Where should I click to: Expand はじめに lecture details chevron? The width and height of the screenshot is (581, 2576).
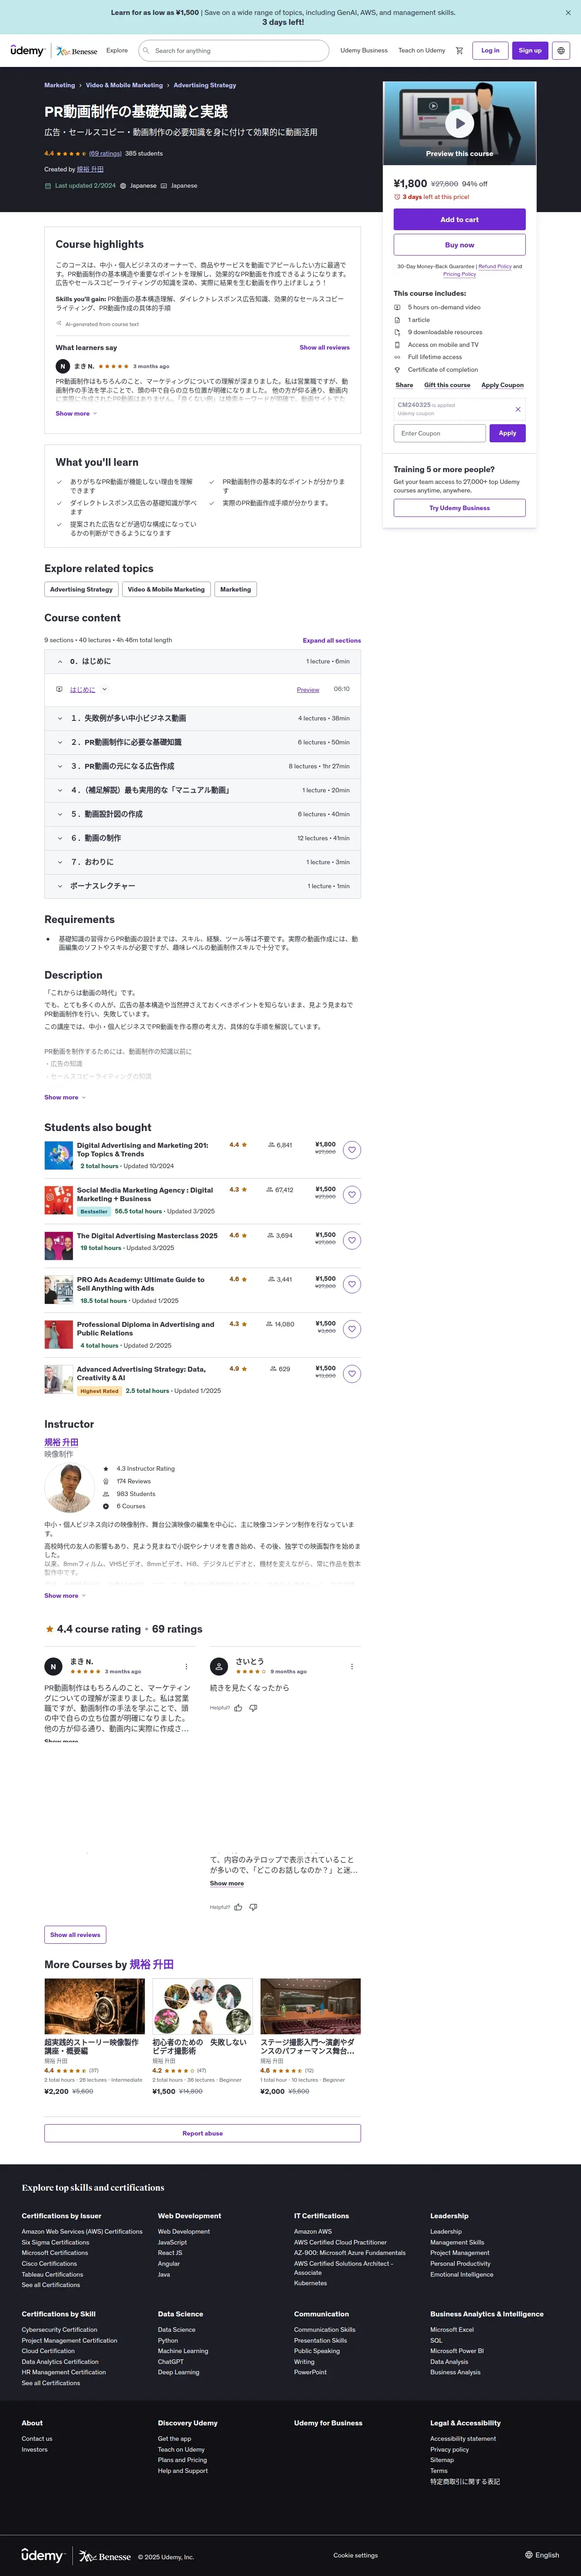pos(104,689)
